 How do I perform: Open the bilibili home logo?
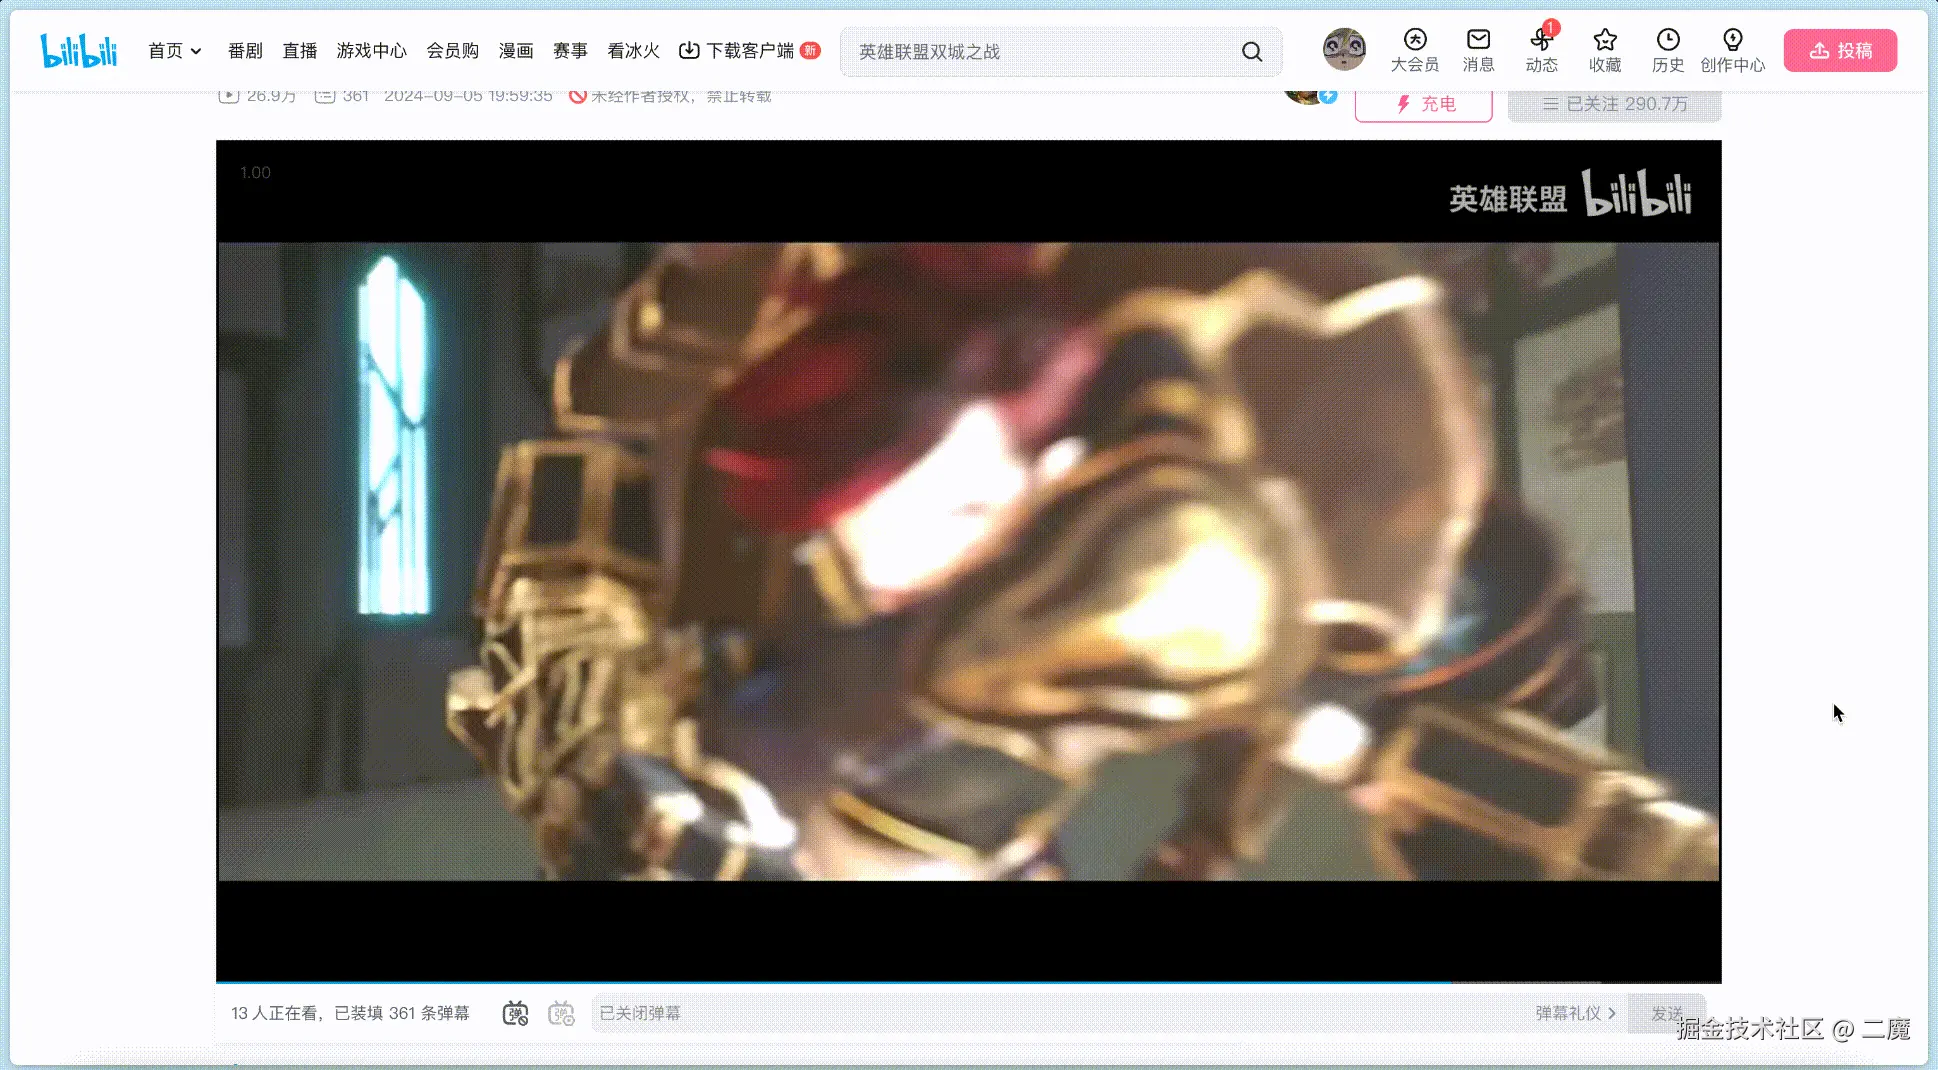tap(78, 50)
